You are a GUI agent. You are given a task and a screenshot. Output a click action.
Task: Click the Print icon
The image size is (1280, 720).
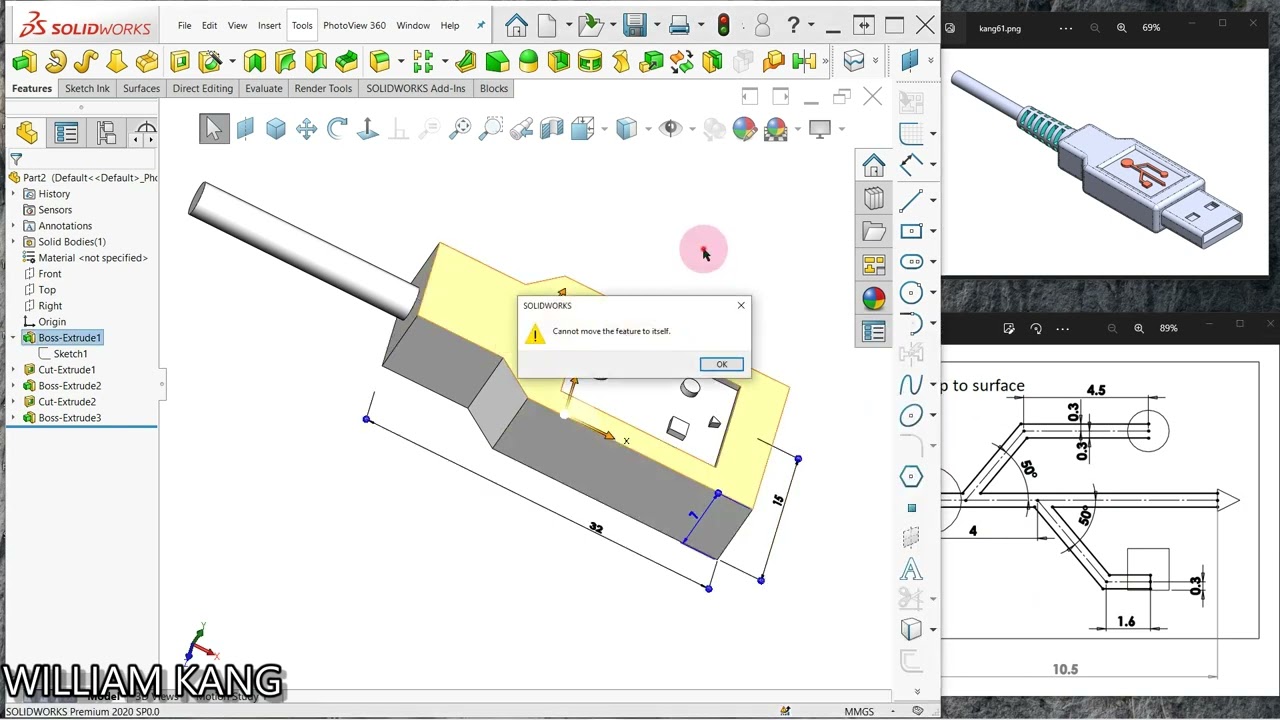(679, 25)
